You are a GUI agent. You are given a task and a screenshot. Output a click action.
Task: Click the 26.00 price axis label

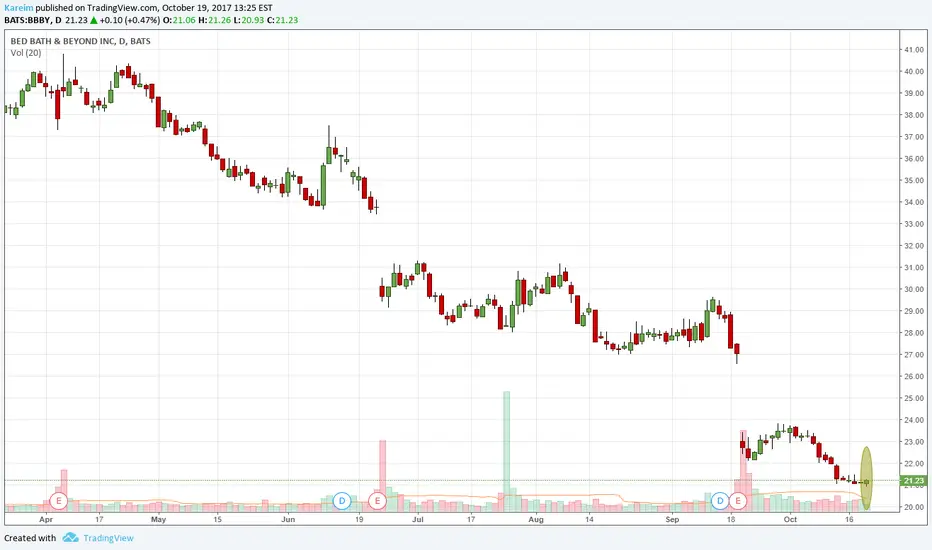[x=914, y=376]
